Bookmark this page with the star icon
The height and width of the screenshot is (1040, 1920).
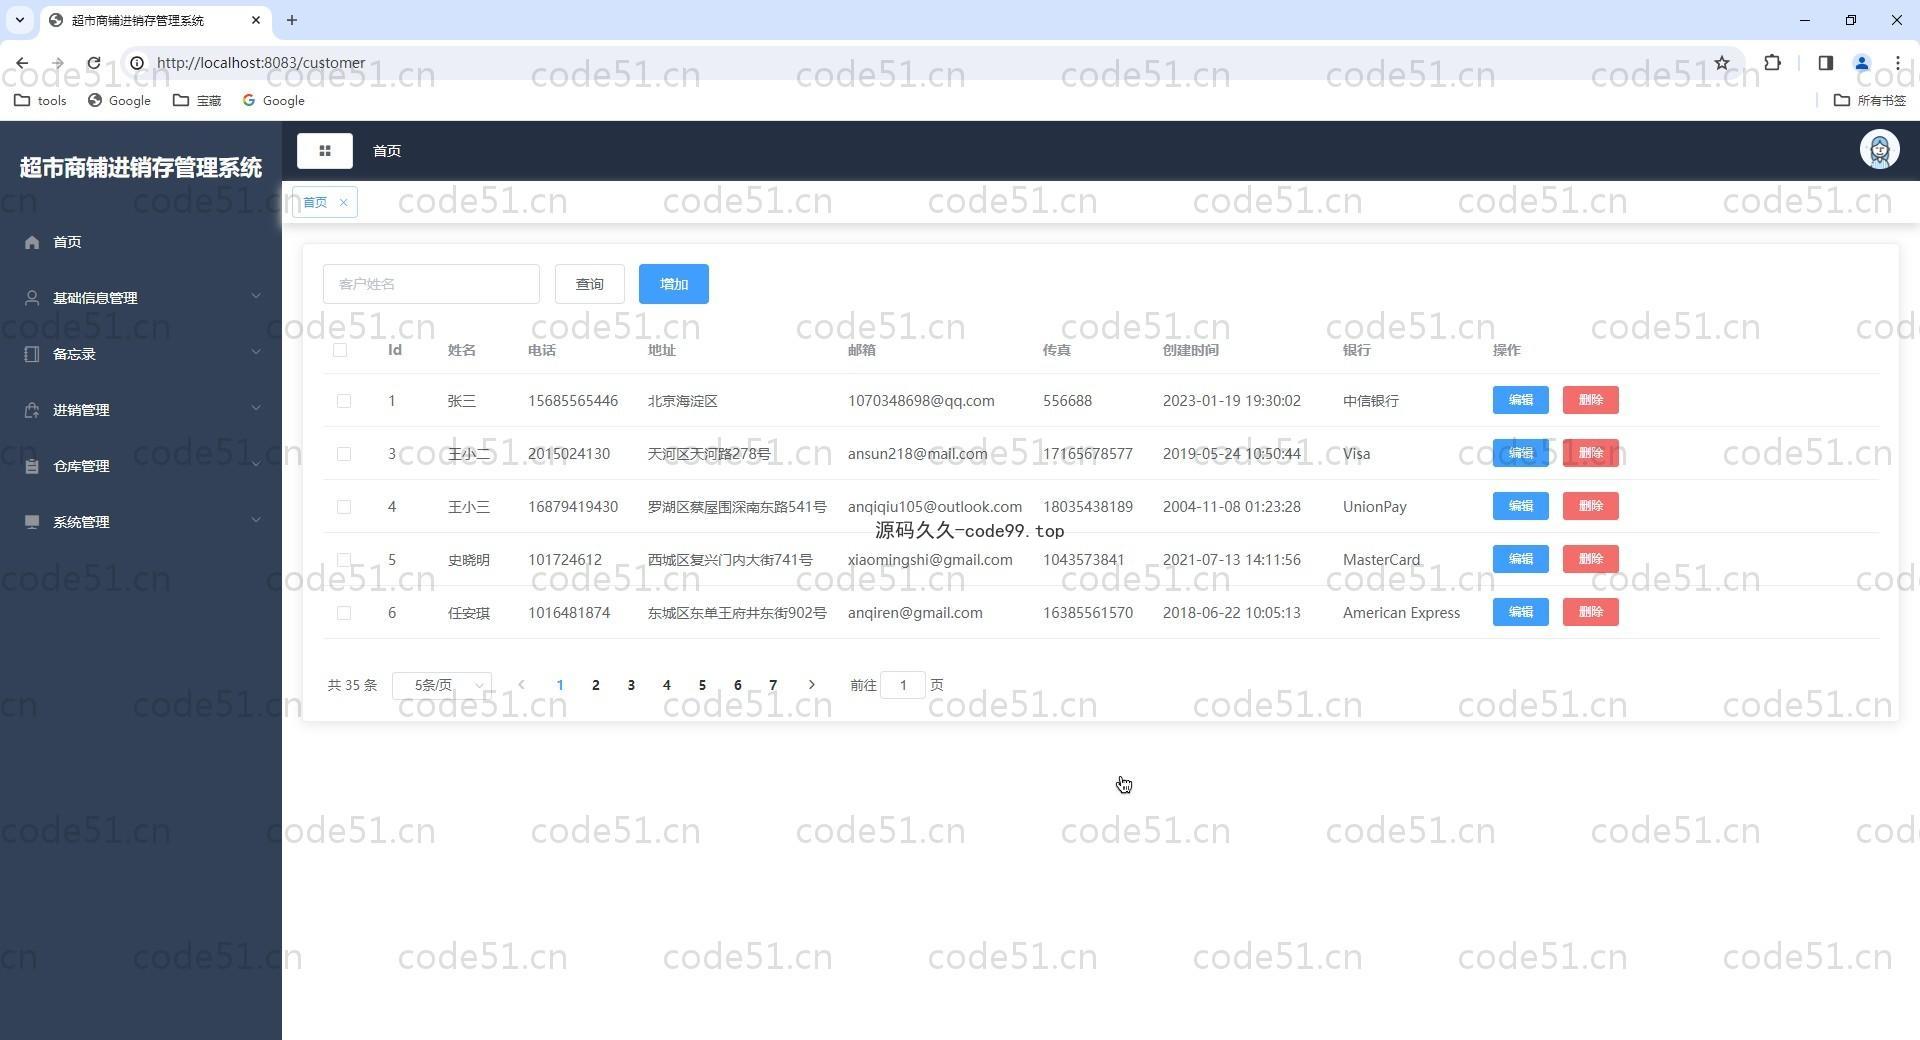point(1721,63)
